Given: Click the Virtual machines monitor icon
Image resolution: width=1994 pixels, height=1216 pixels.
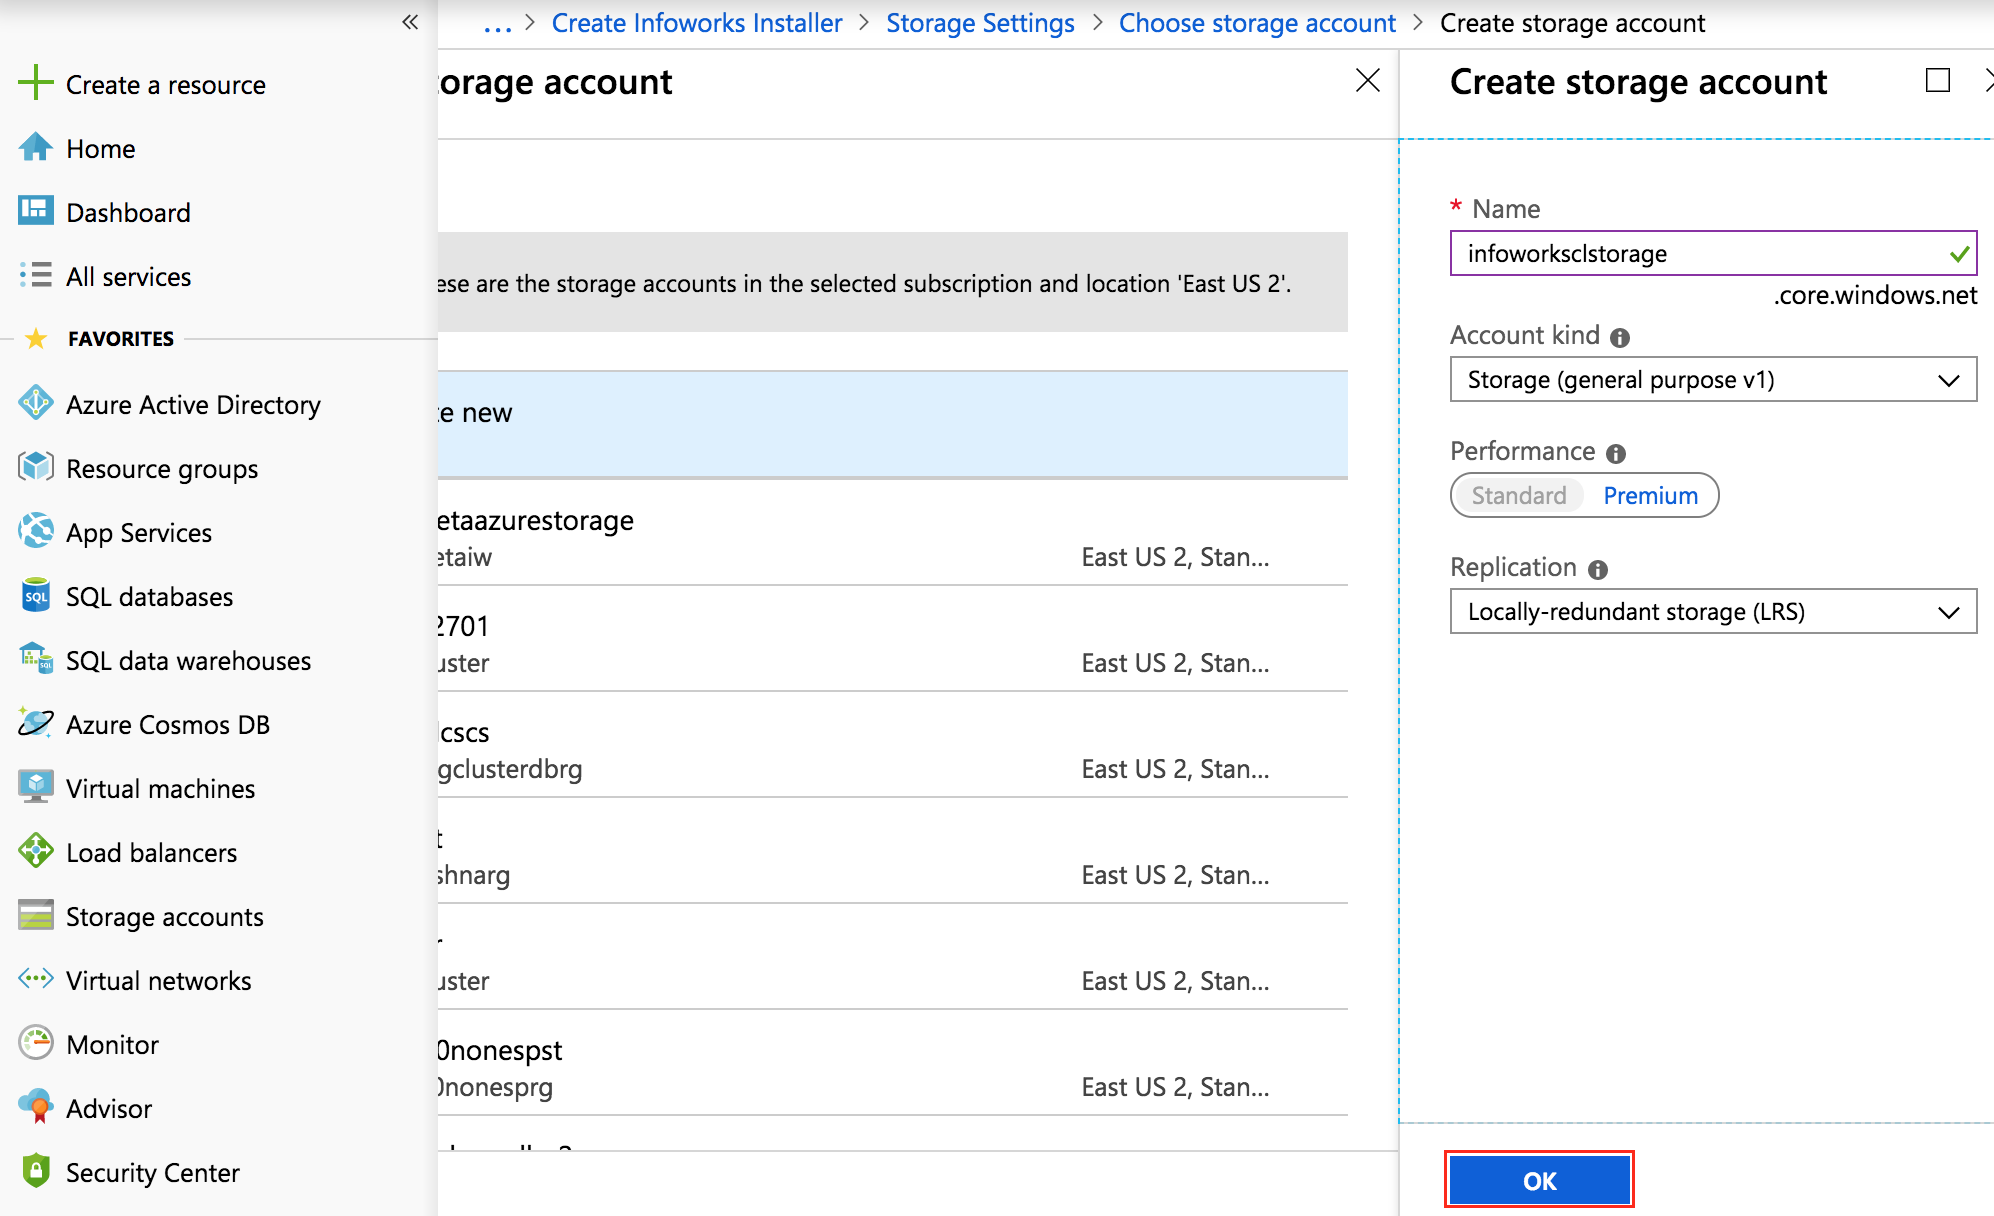Looking at the screenshot, I should click(36, 787).
